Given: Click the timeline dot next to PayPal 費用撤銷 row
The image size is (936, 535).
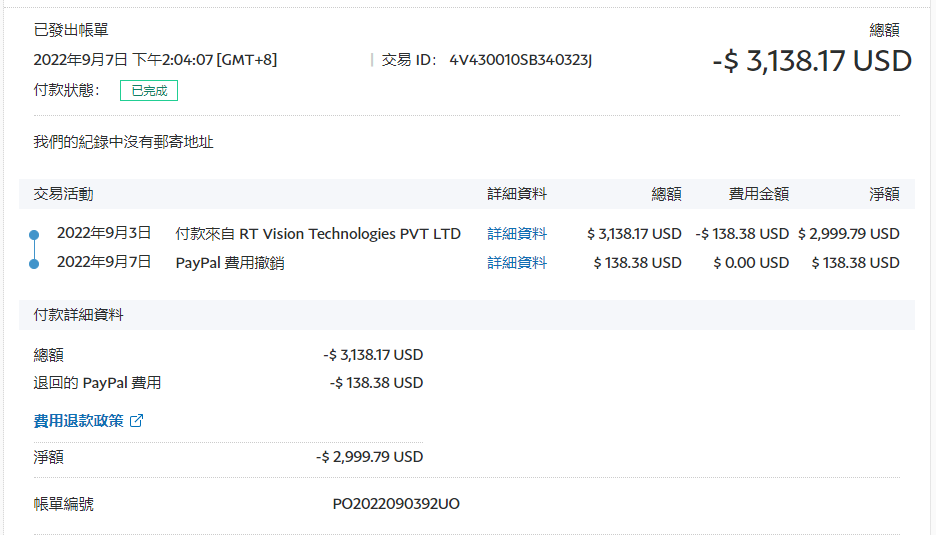Looking at the screenshot, I should click(x=34, y=263).
